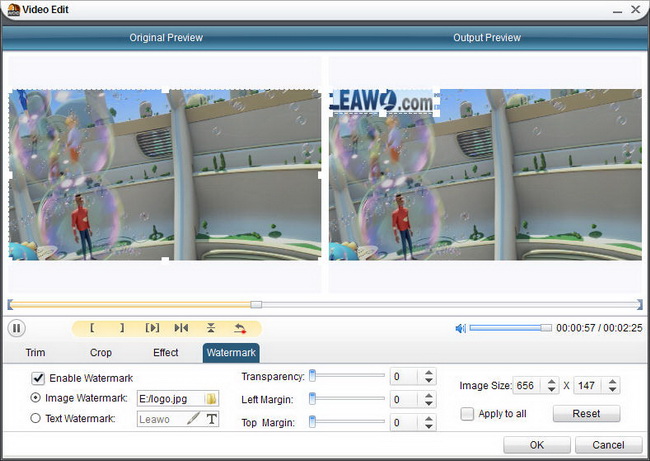This screenshot has width=650, height=461.
Task: Increase image width 656 with up arrow
Action: click(x=551, y=381)
